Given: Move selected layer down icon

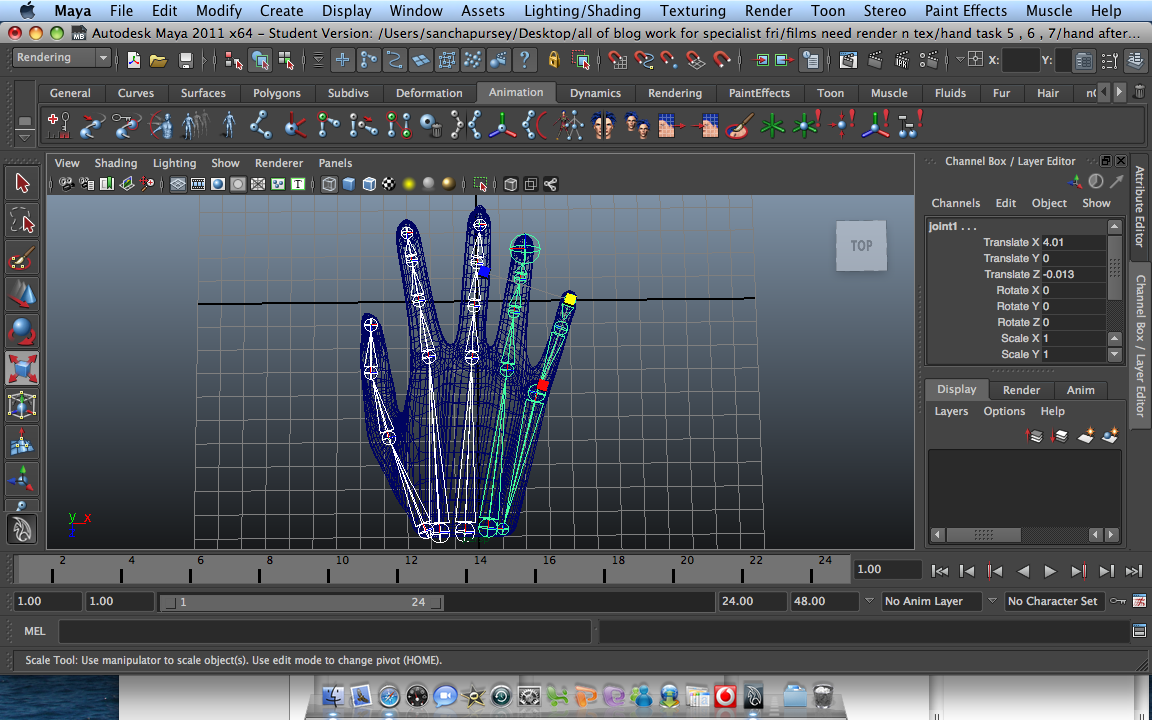Looking at the screenshot, I should point(1059,436).
